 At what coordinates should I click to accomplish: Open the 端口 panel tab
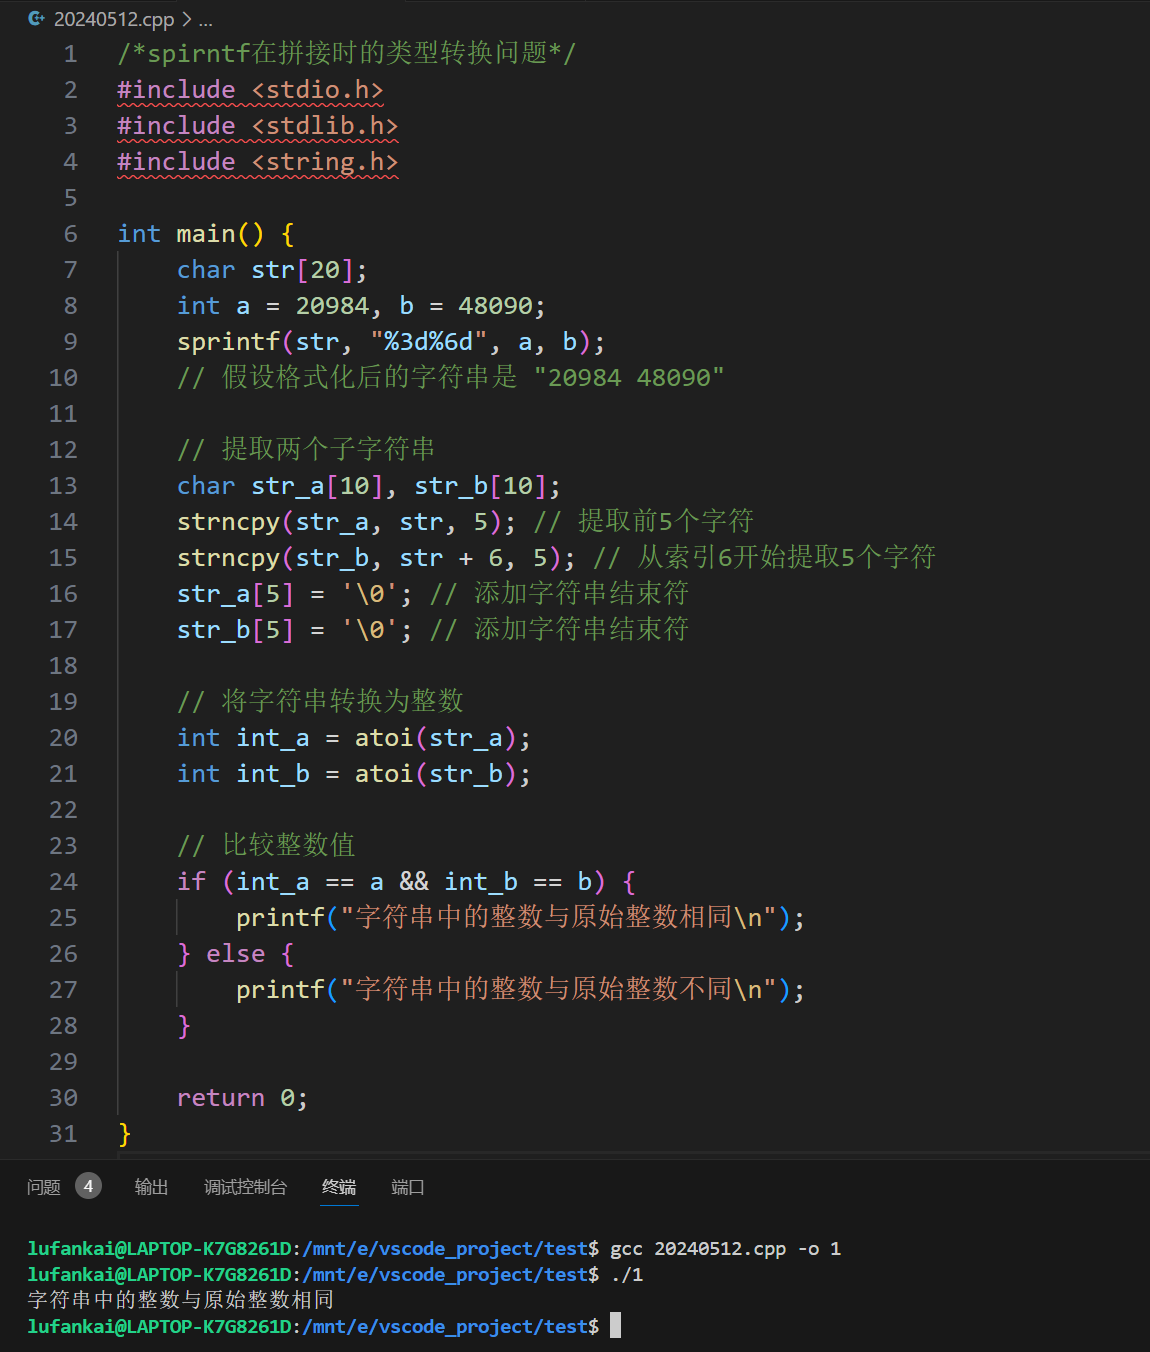click(x=407, y=1187)
